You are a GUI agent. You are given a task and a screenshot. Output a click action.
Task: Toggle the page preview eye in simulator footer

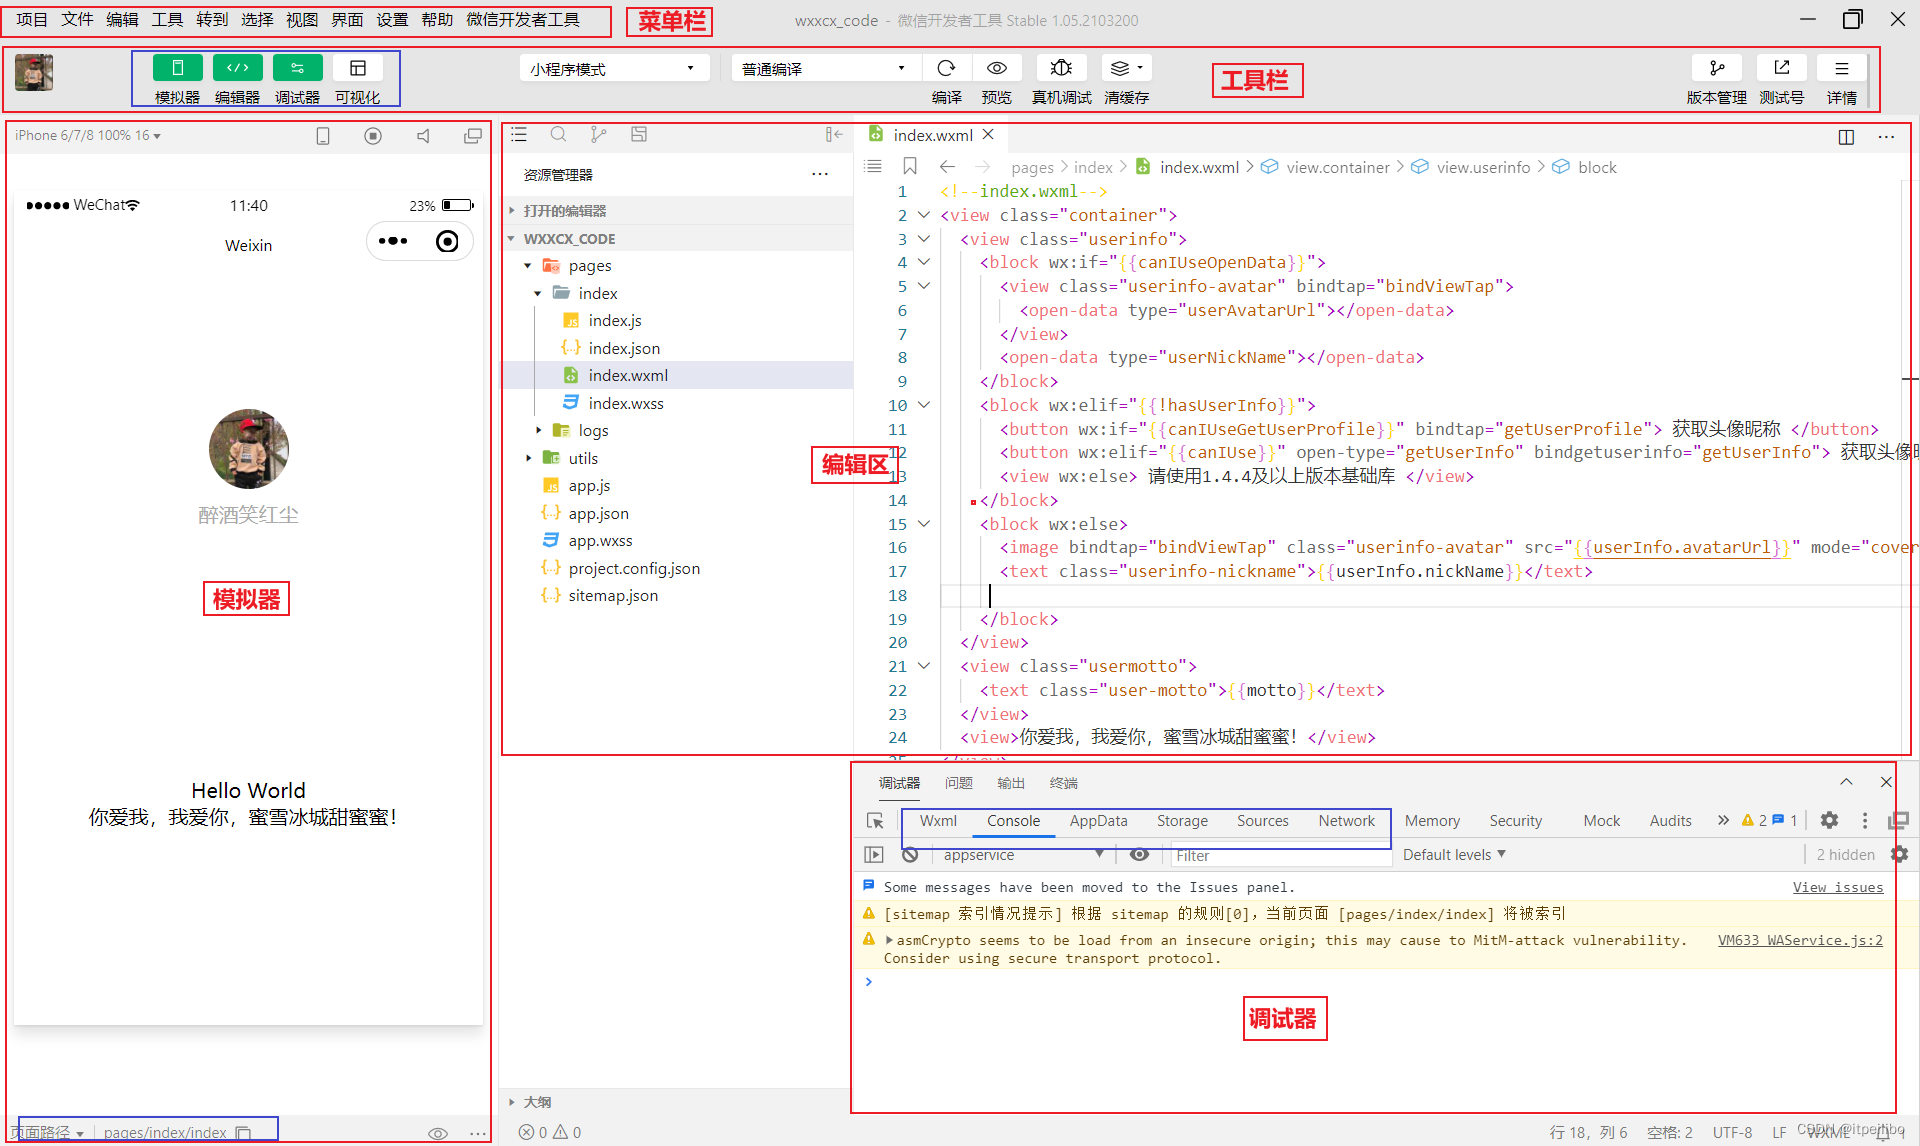pyautogui.click(x=438, y=1133)
